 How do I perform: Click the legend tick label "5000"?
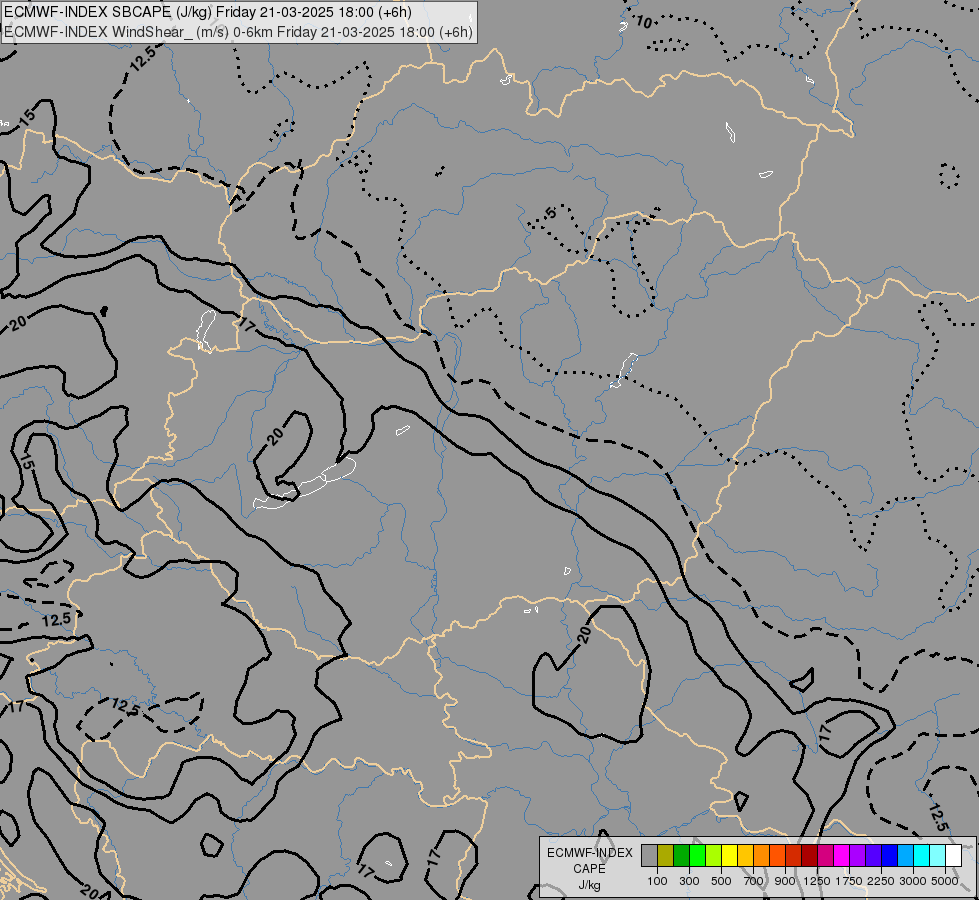945,881
